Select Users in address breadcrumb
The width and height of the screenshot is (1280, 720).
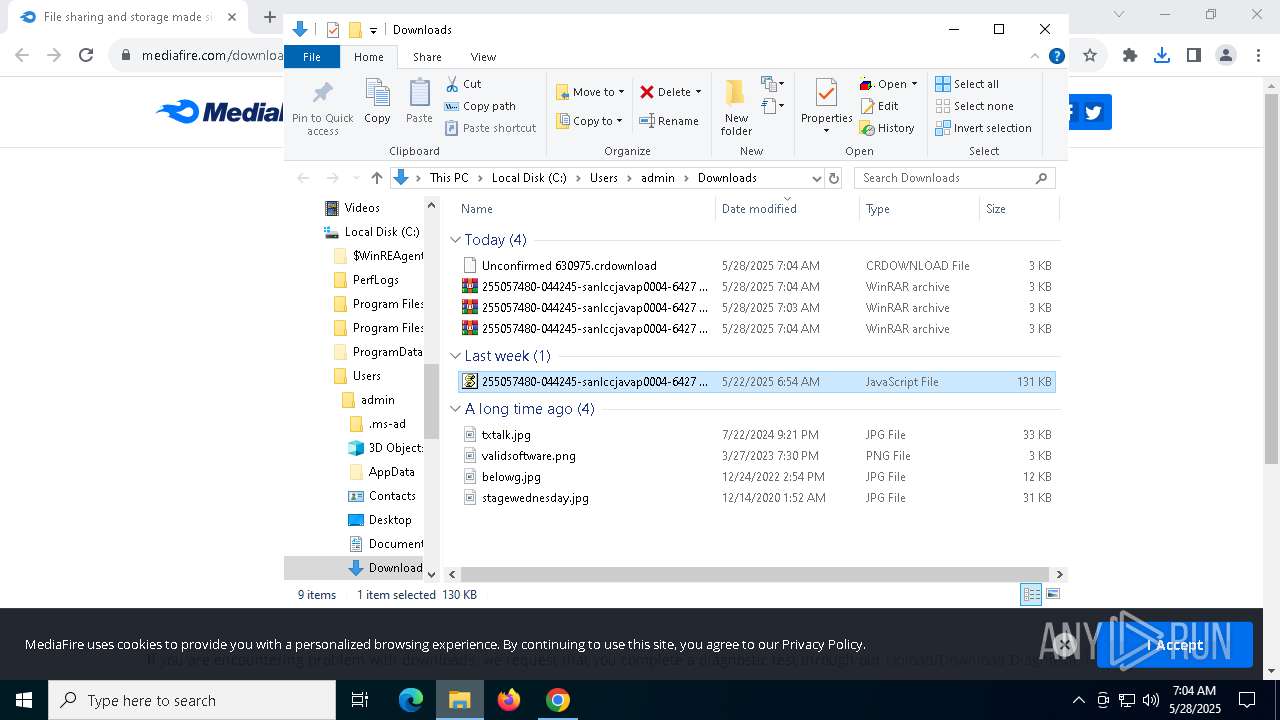603,178
